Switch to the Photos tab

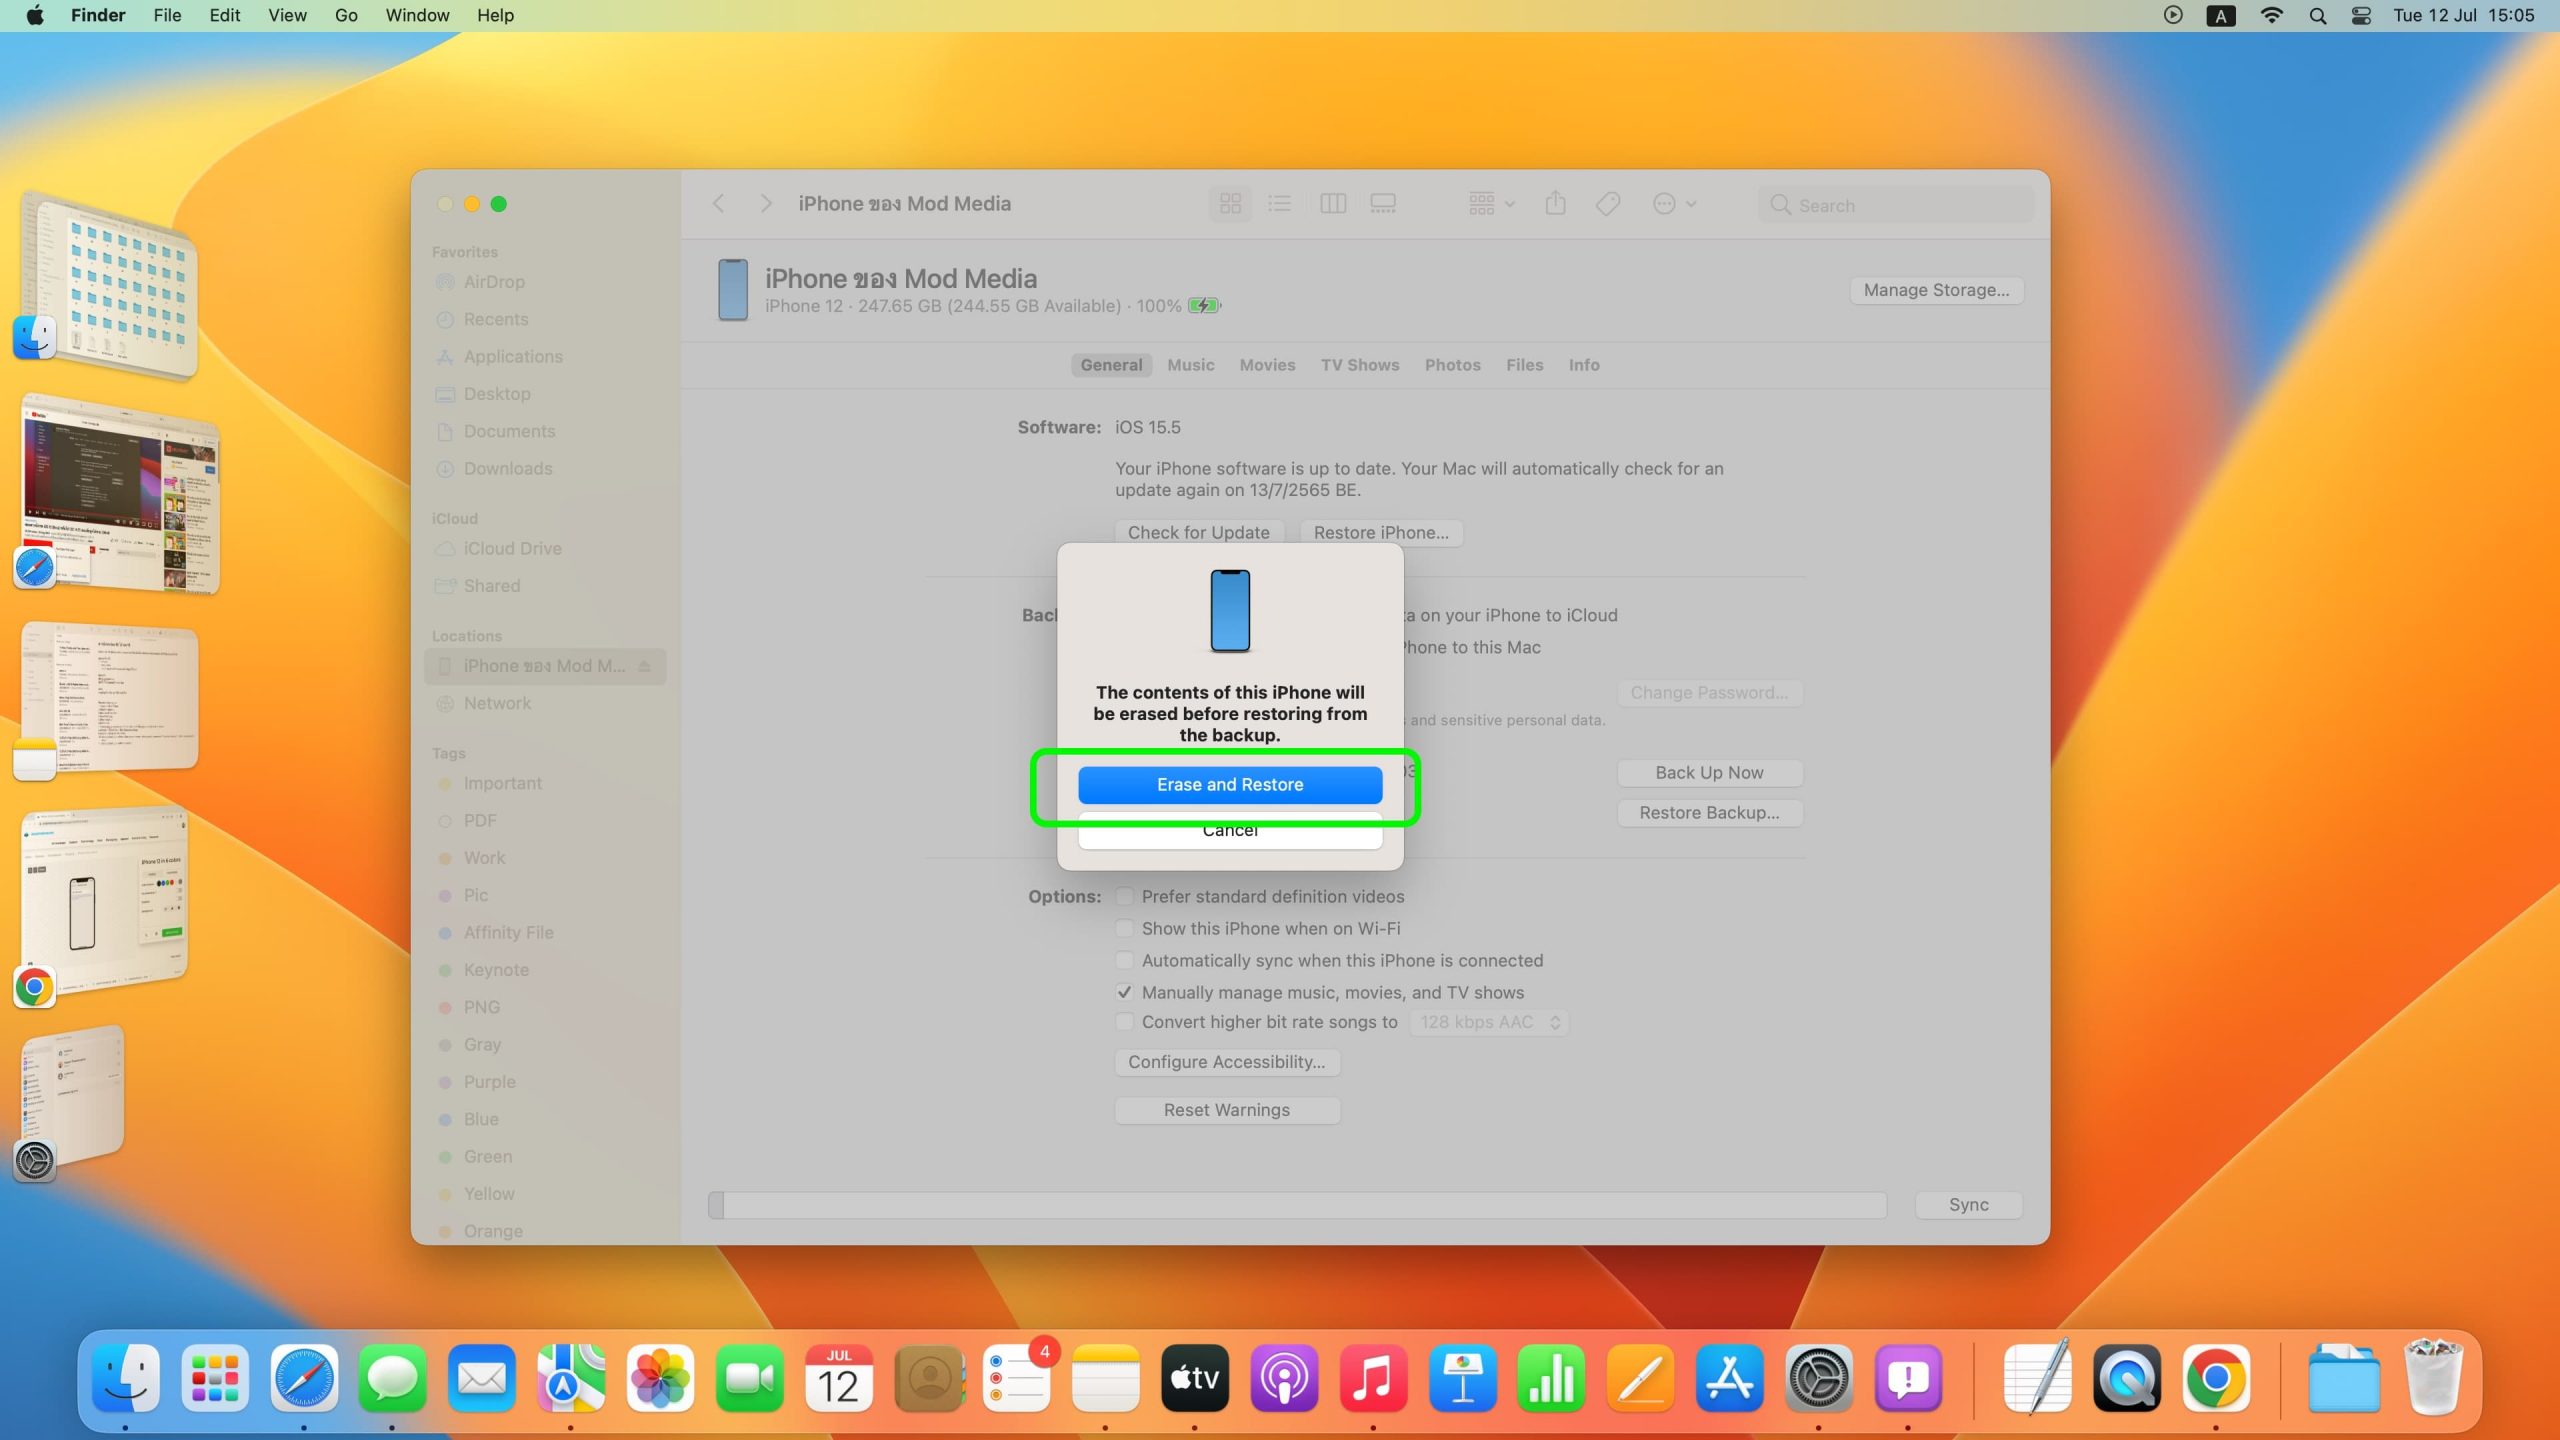point(1452,365)
